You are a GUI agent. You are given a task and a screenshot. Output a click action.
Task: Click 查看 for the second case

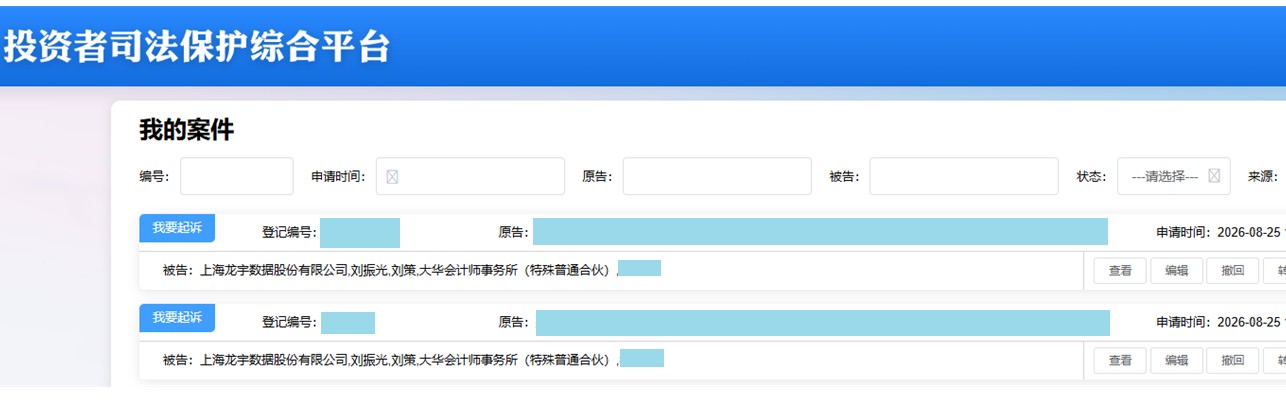coord(1120,361)
